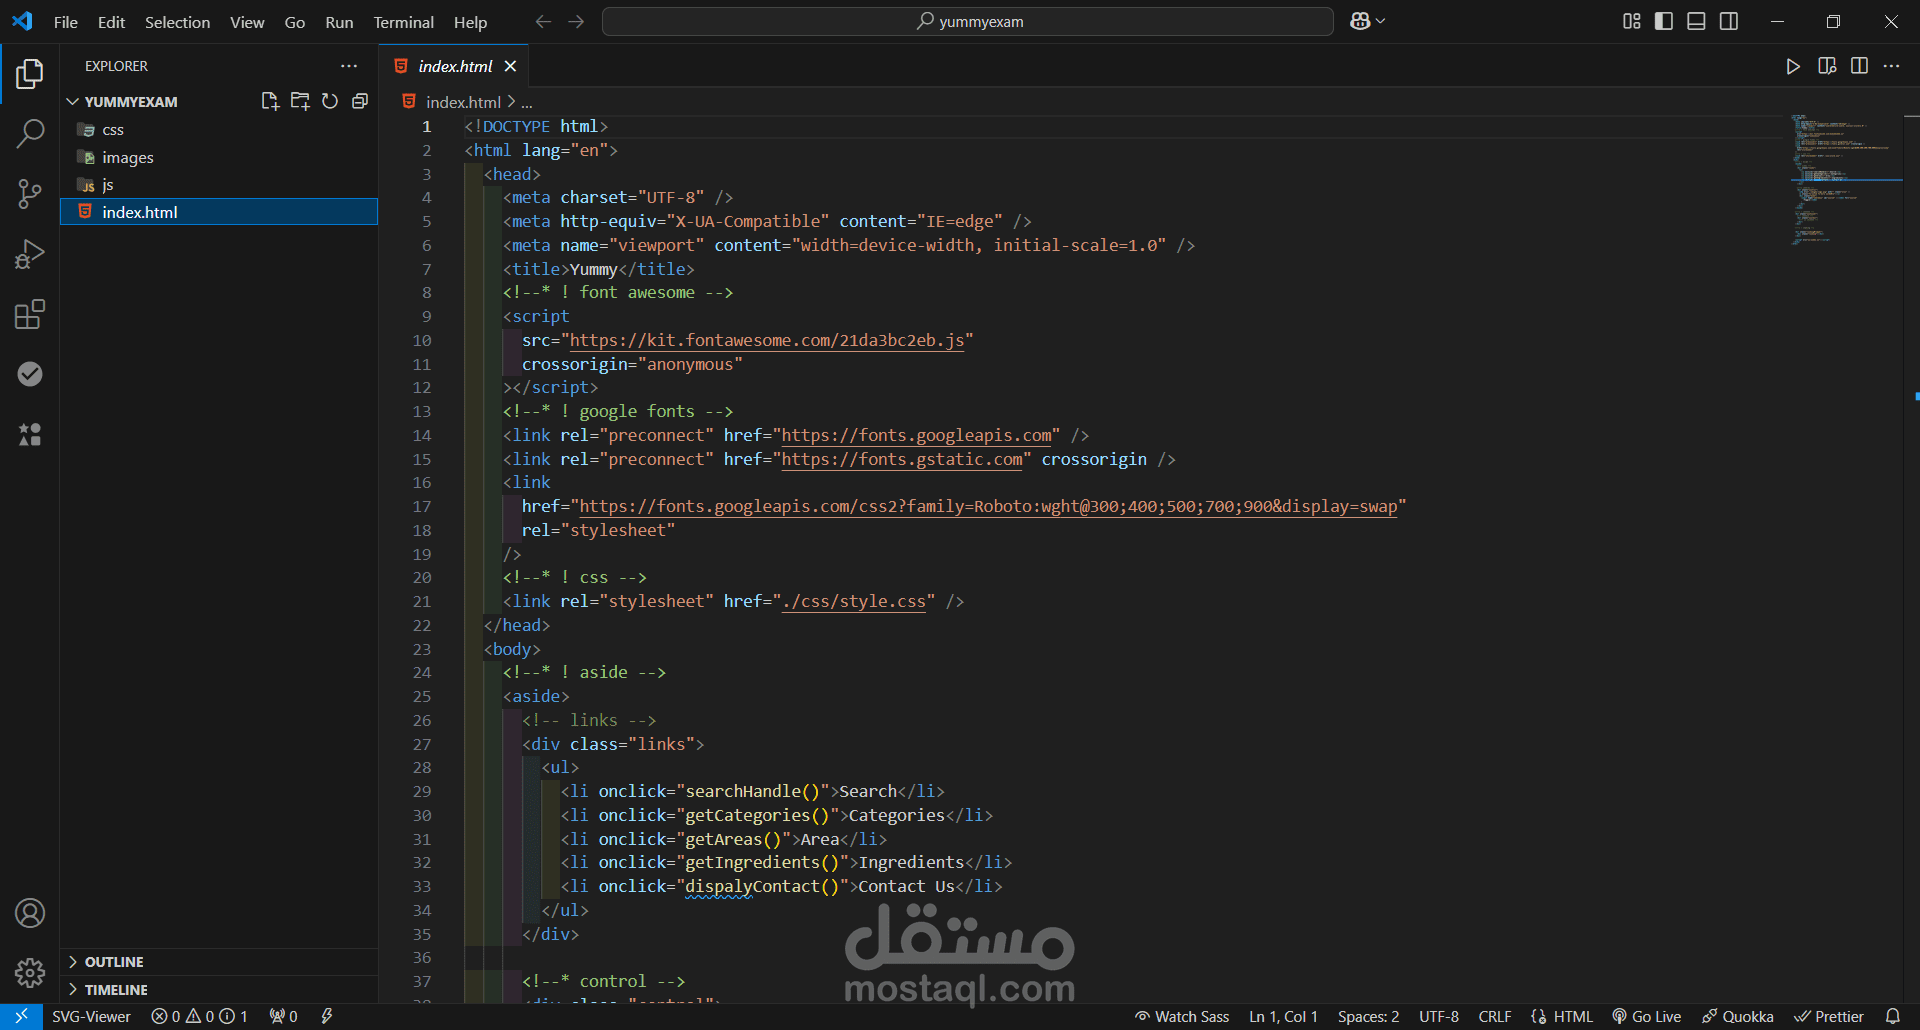
Task: Expand the images folder
Action: [x=128, y=158]
